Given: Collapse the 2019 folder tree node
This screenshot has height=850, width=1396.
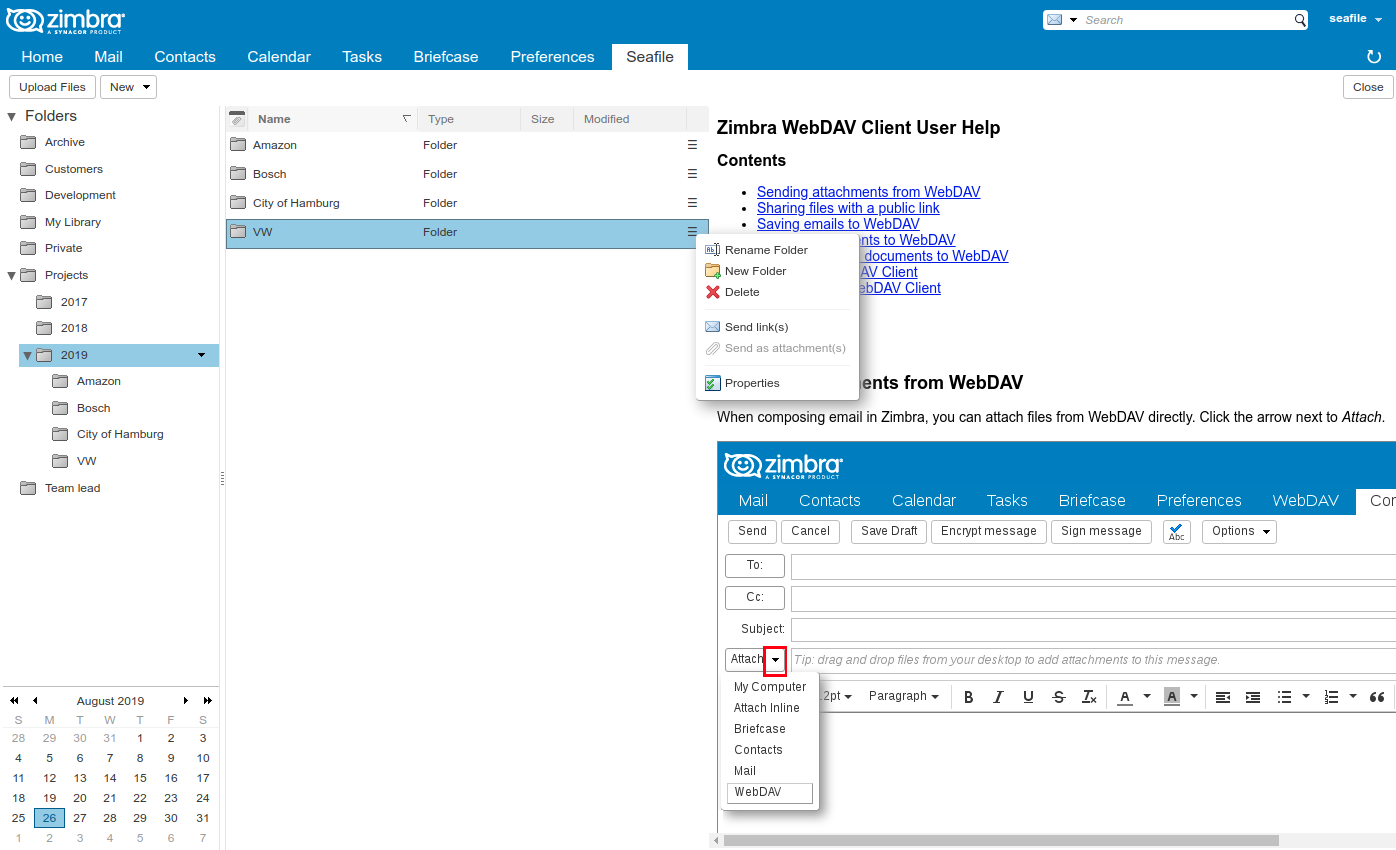Looking at the screenshot, I should (x=27, y=355).
